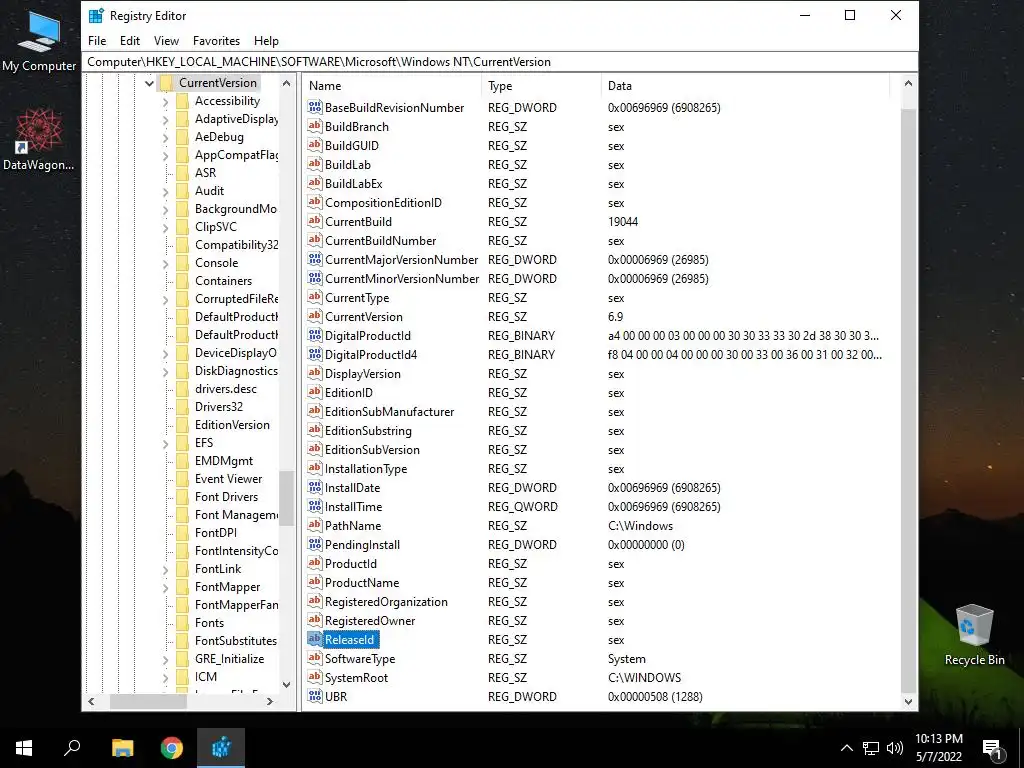Expand the FontLink tree node
This screenshot has height=768, width=1024.
(165, 569)
